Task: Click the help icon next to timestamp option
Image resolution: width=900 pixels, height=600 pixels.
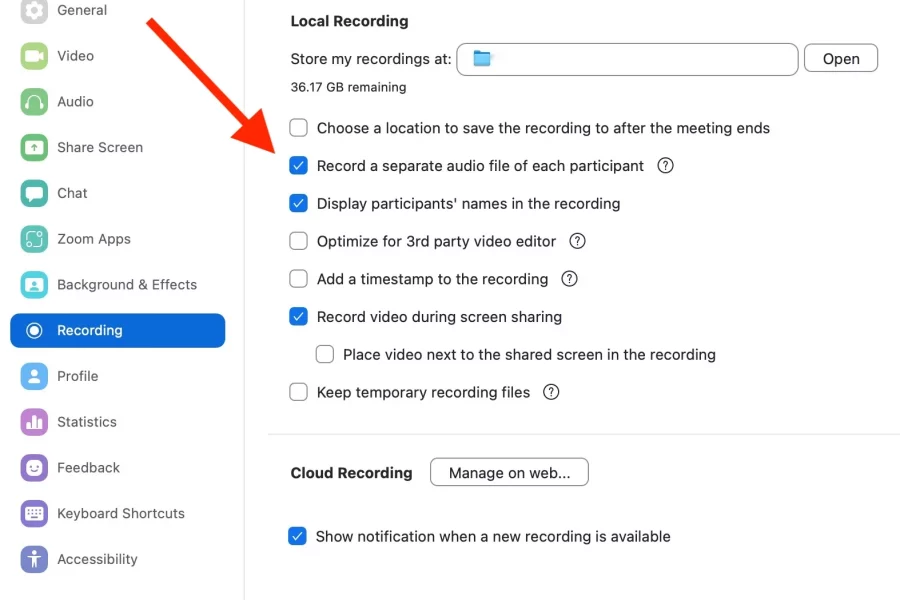Action: tap(569, 279)
